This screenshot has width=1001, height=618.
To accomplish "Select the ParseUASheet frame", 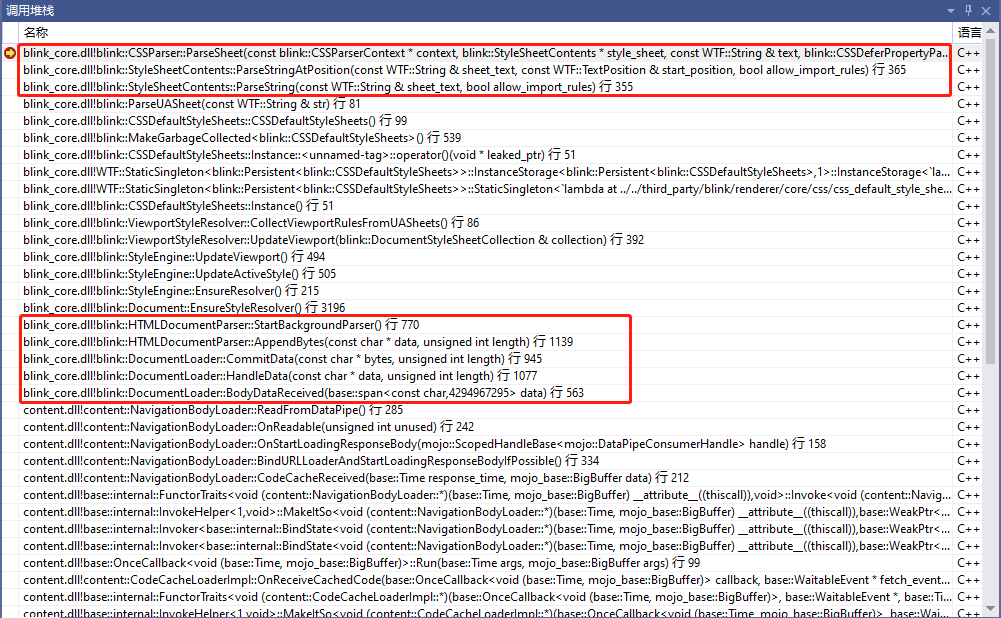I will [200, 103].
